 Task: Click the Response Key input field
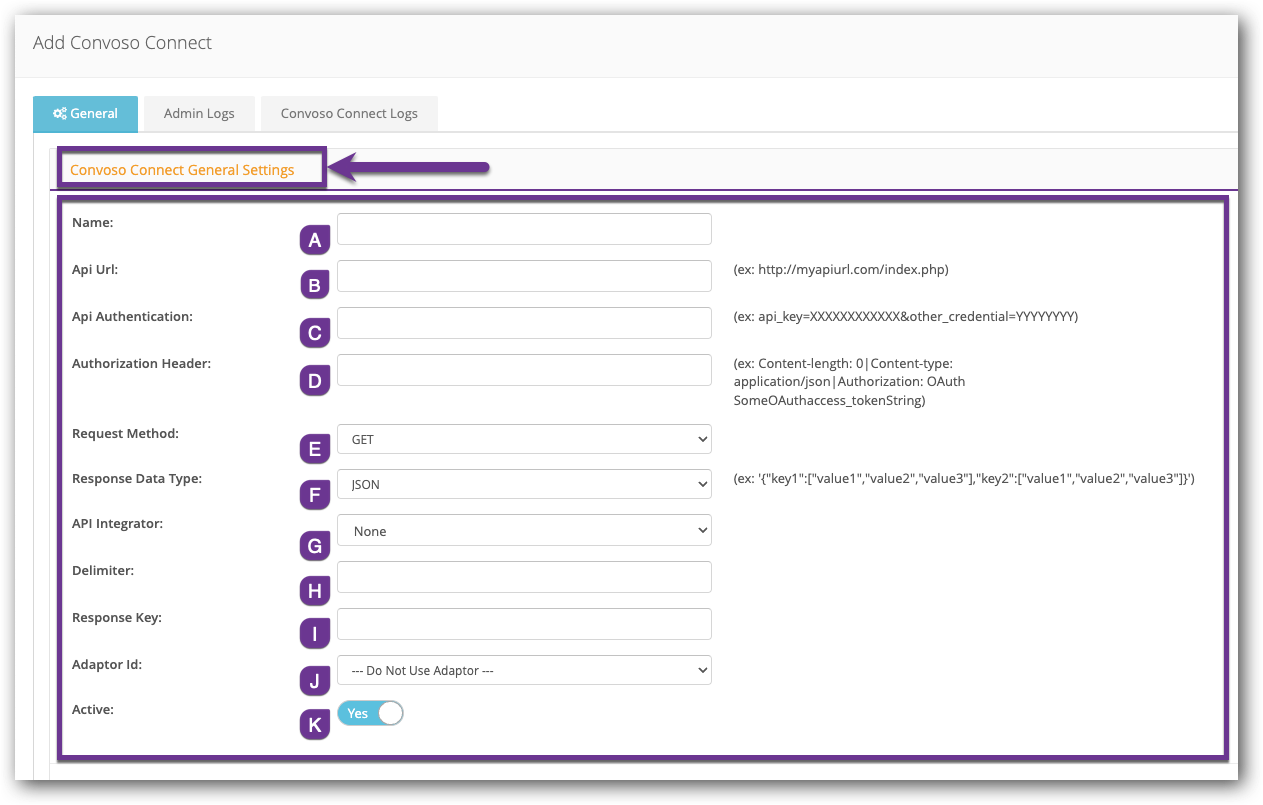524,624
